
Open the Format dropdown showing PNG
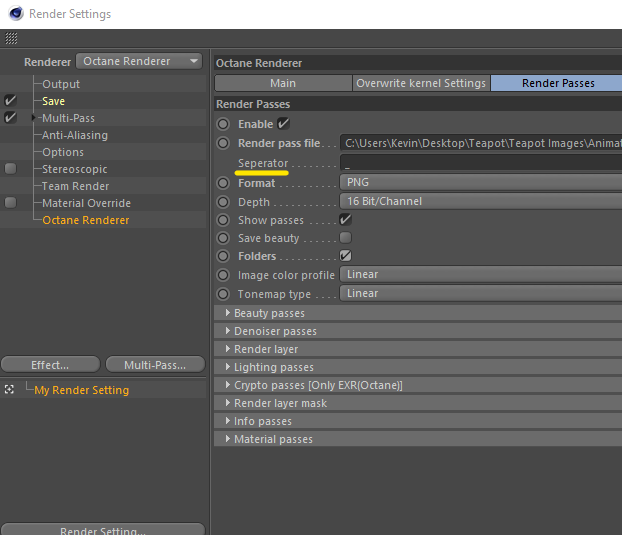click(x=481, y=182)
